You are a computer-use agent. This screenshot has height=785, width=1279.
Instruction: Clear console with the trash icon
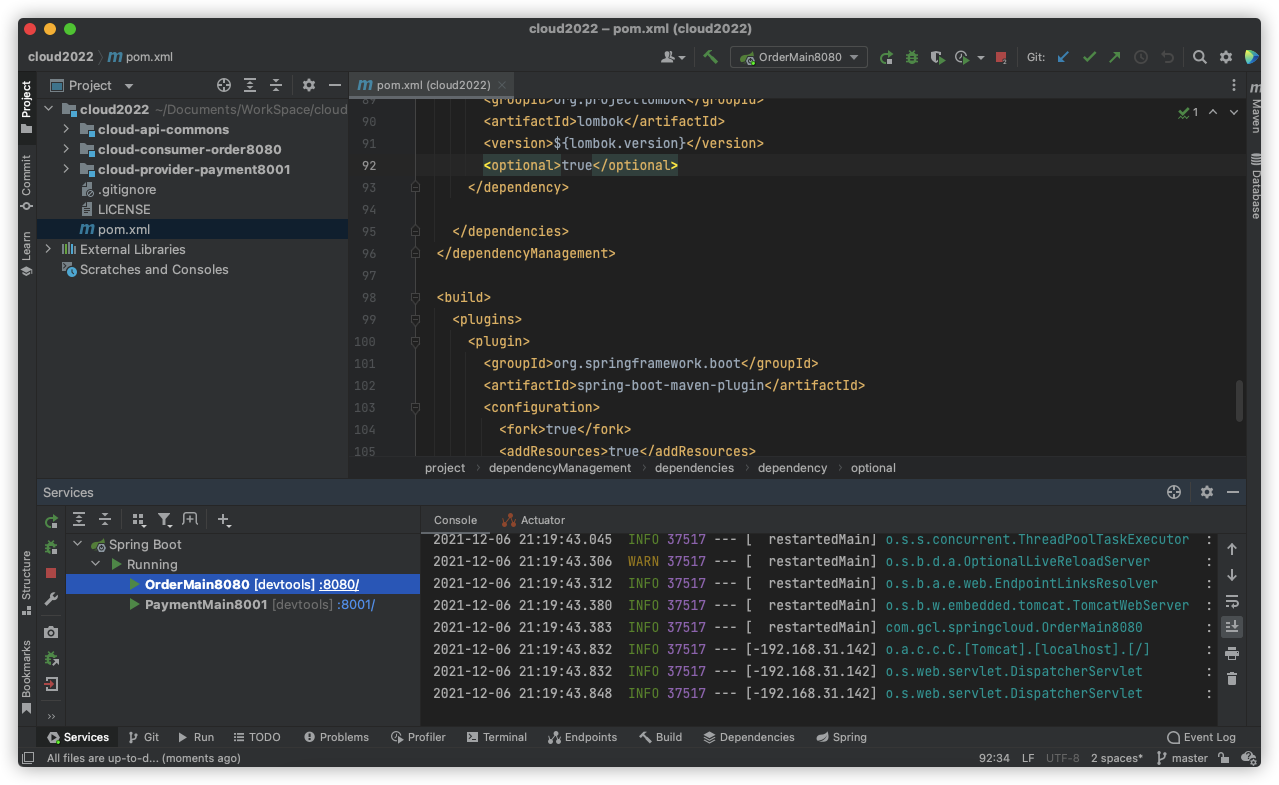[x=1232, y=679]
